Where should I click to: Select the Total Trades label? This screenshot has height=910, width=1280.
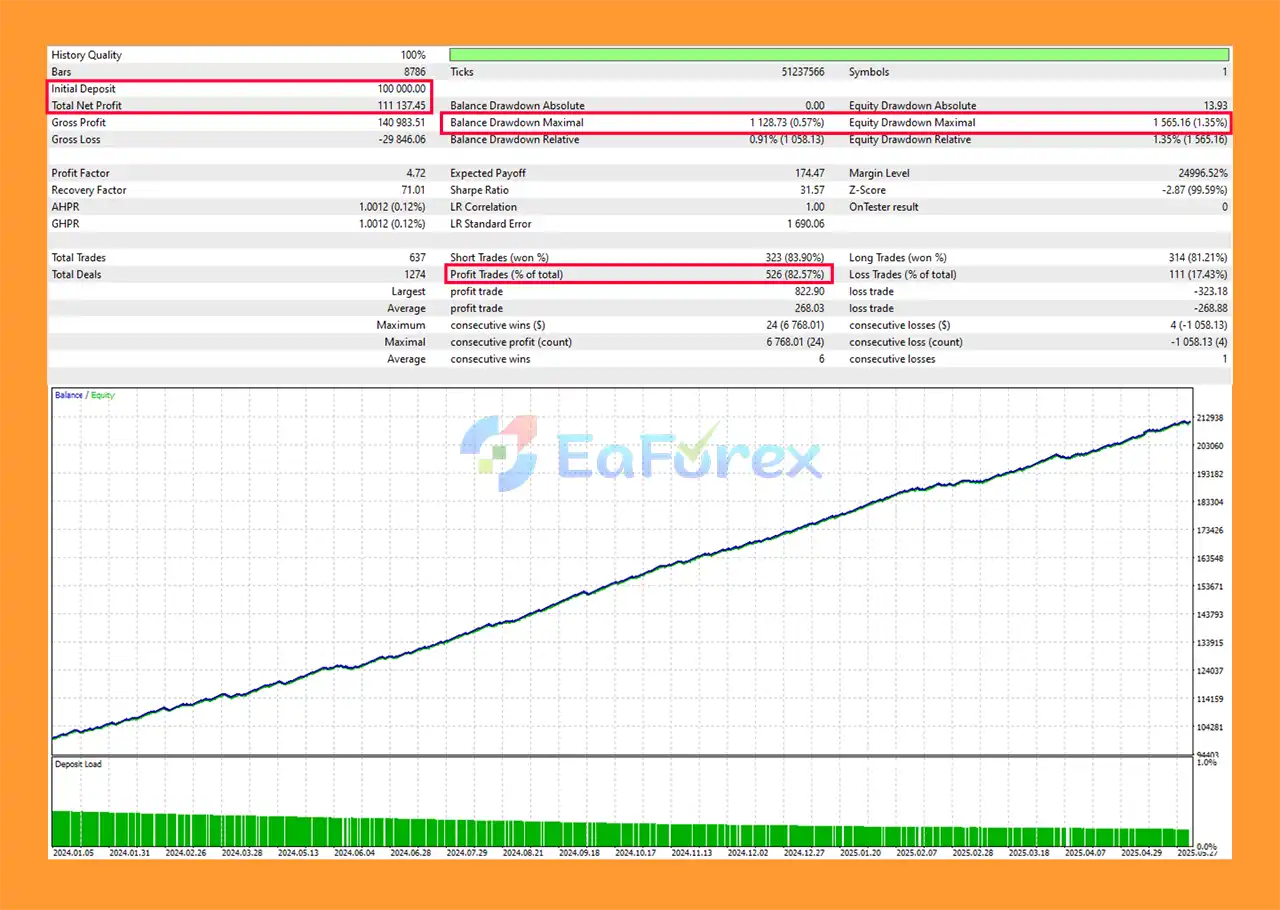click(x=78, y=258)
